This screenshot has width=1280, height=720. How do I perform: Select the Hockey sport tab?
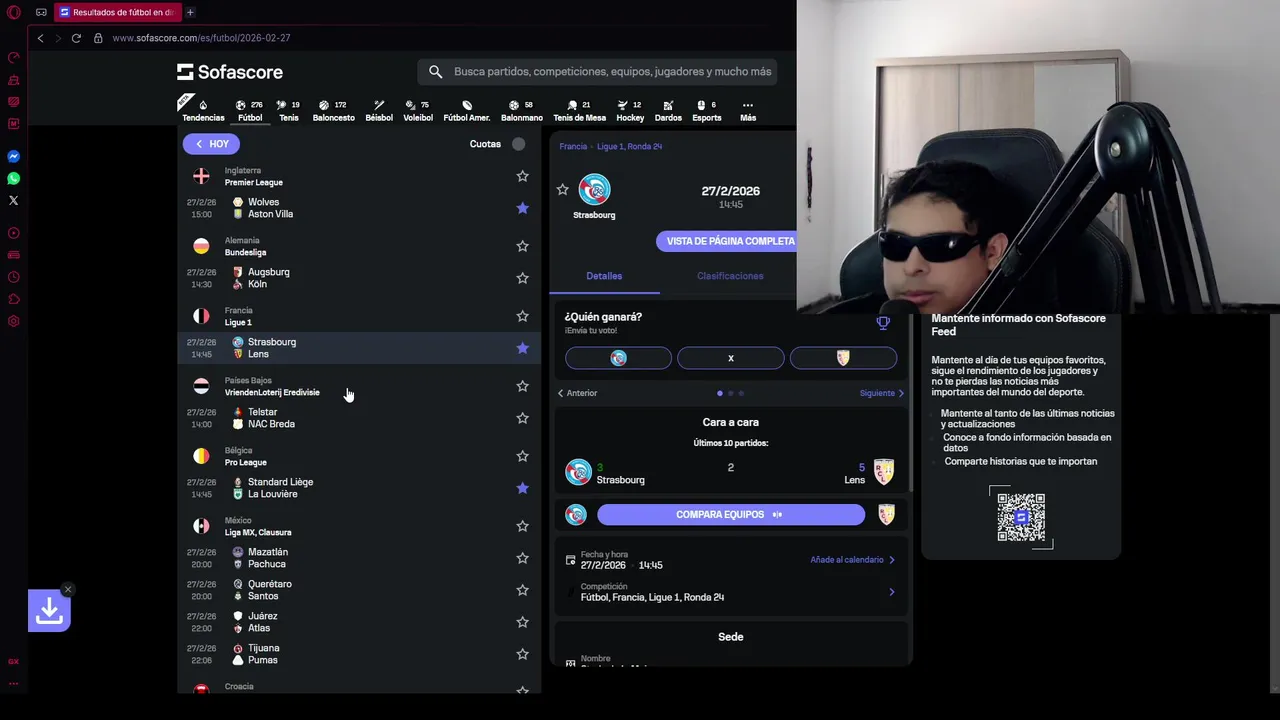point(630,110)
